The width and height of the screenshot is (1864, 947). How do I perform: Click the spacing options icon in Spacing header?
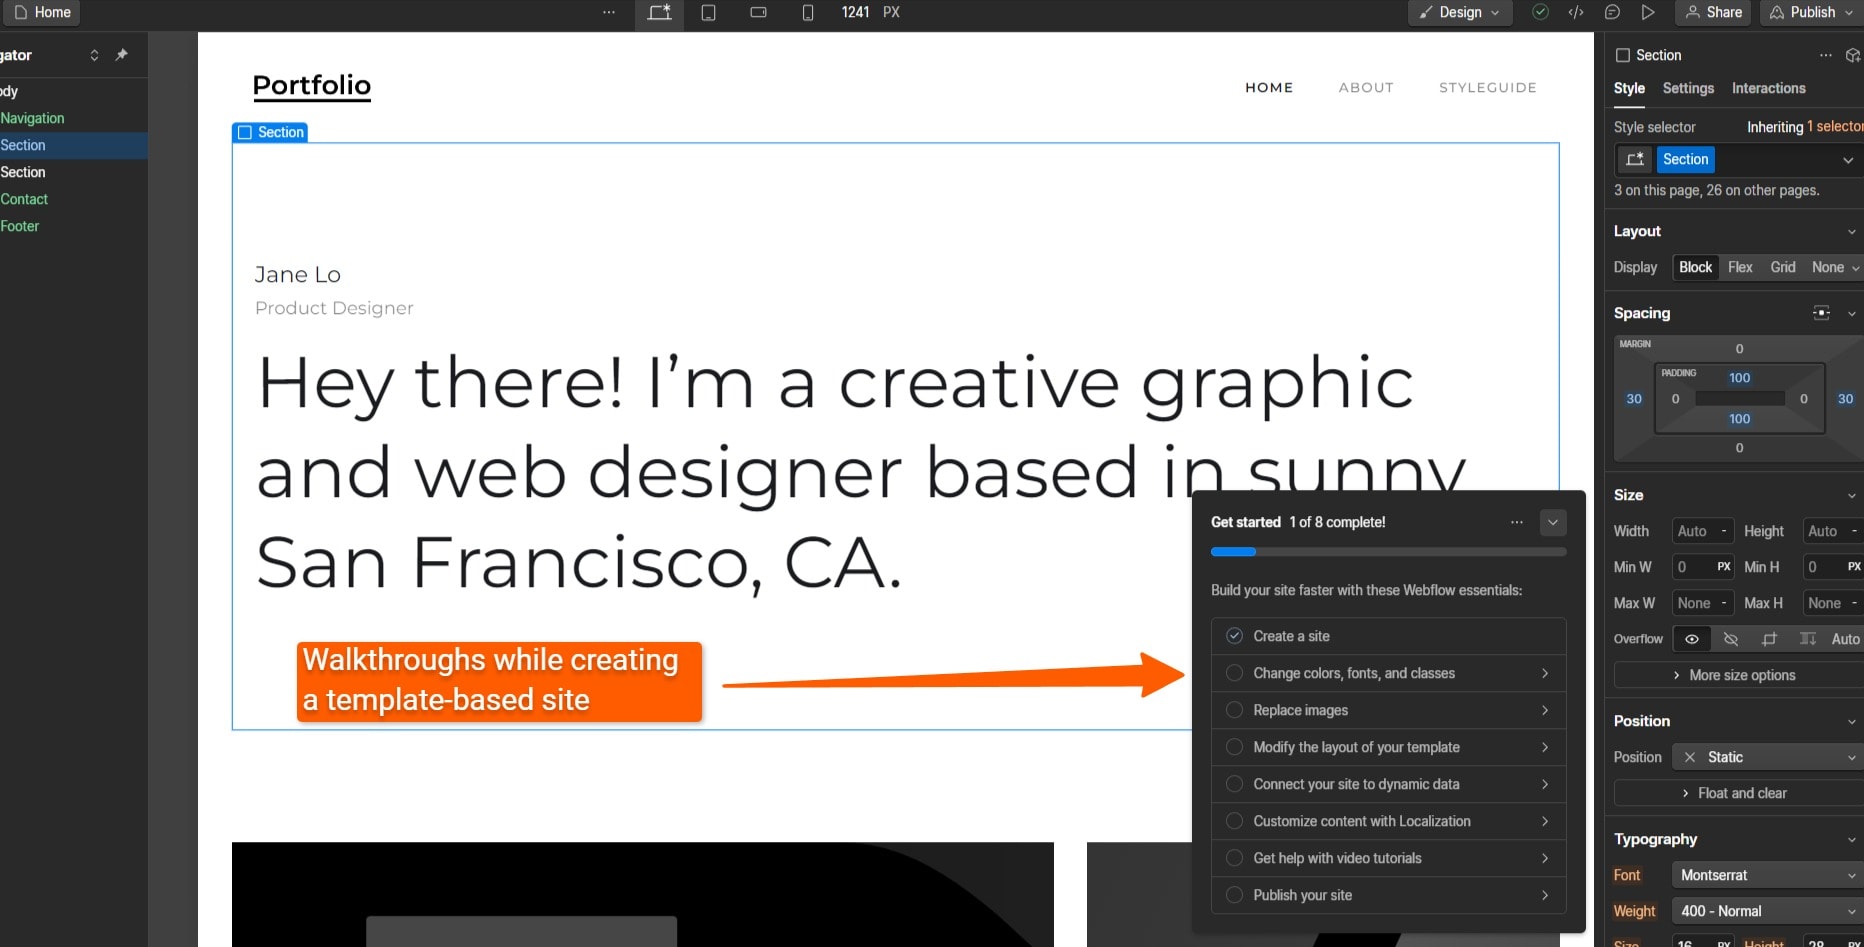pyautogui.click(x=1821, y=313)
